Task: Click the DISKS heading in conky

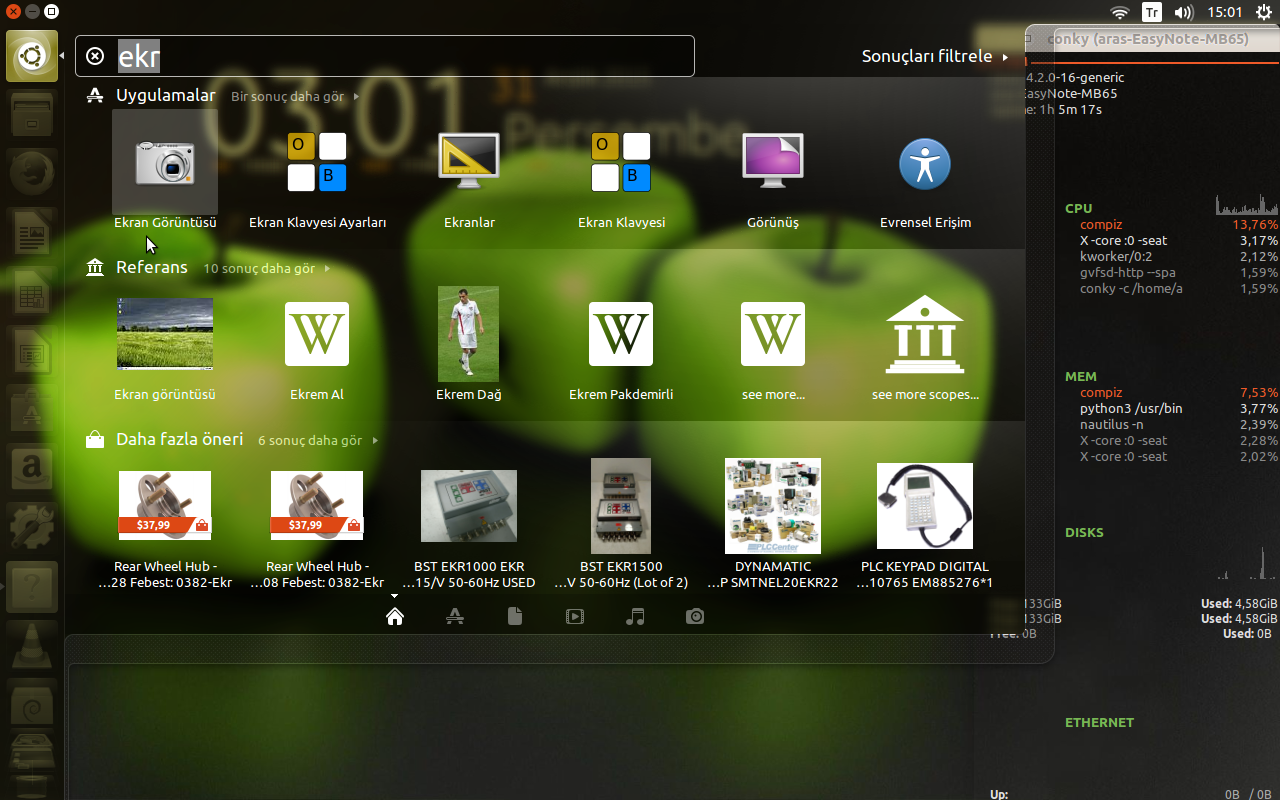Action: click(1084, 533)
